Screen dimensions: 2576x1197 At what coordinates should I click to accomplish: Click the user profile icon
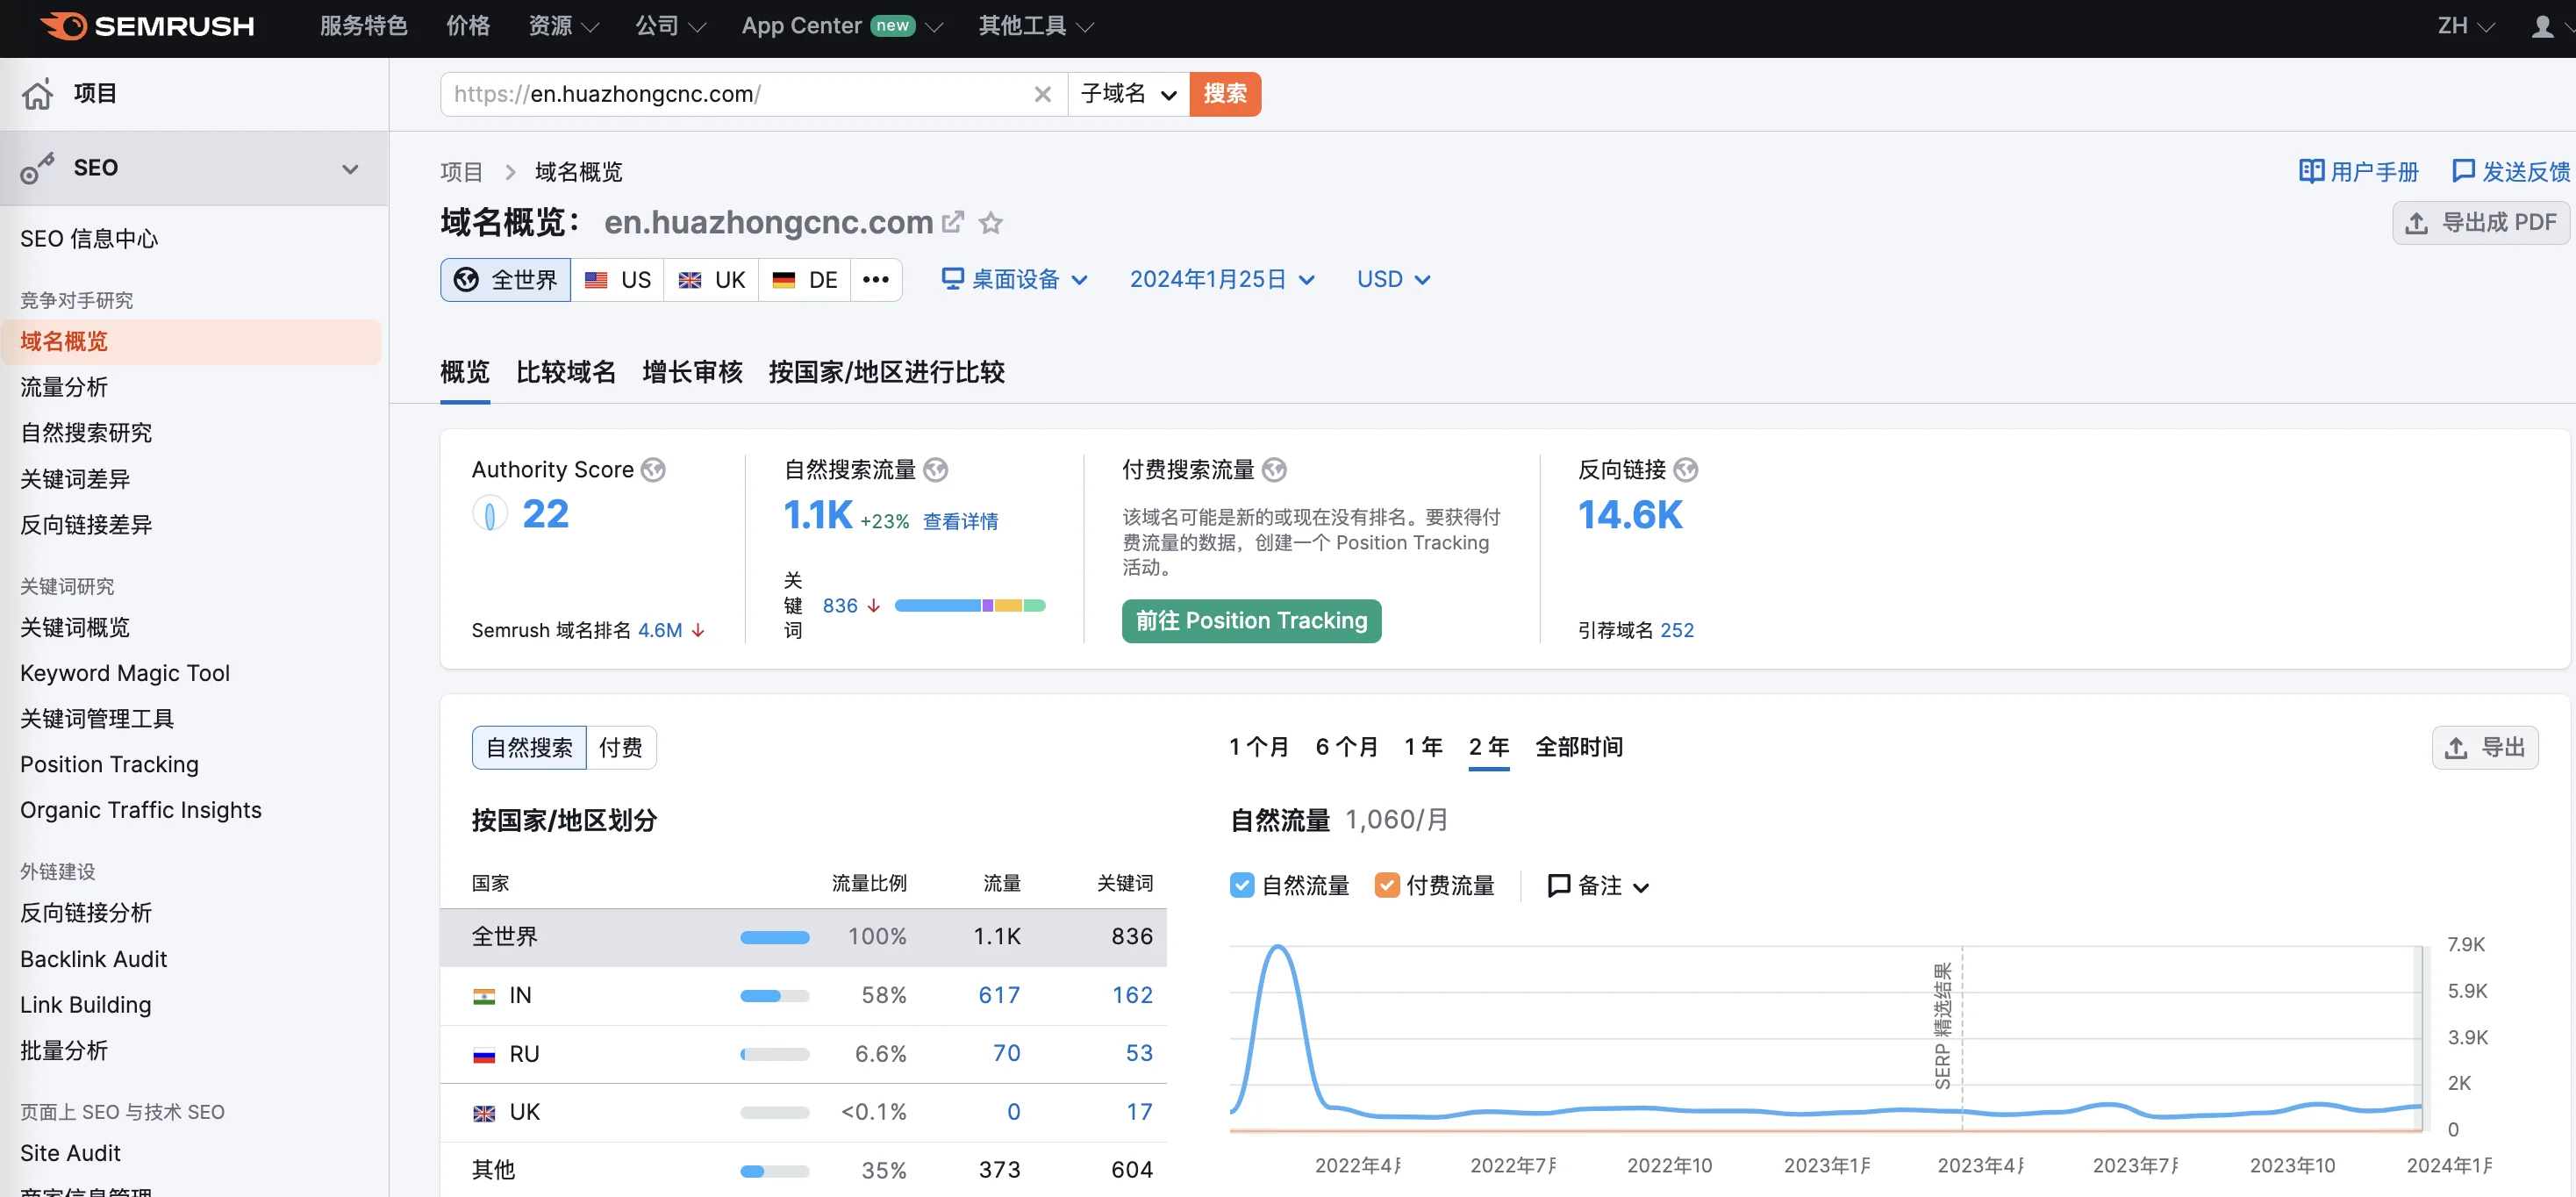(2542, 26)
